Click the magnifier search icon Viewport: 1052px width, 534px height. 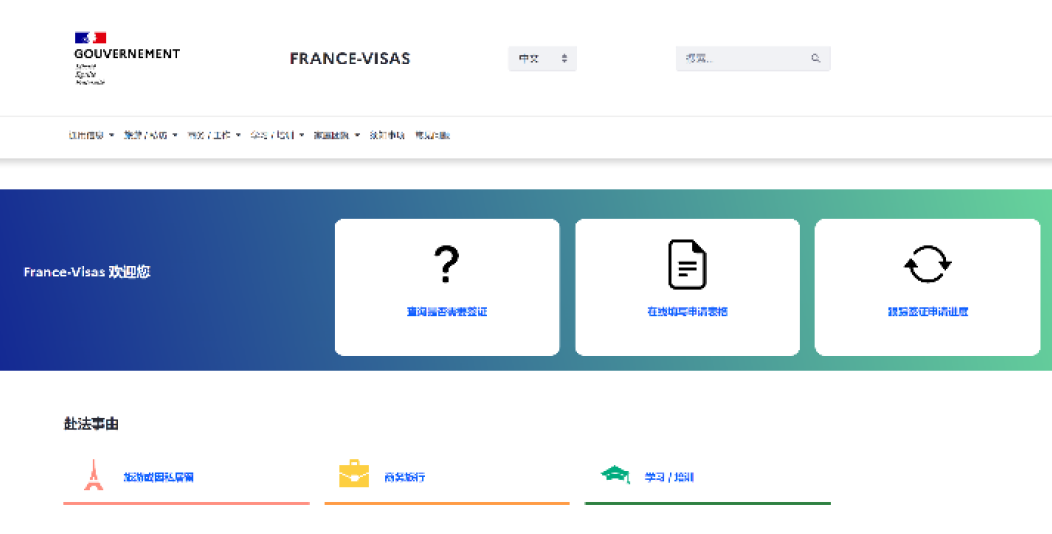click(816, 58)
